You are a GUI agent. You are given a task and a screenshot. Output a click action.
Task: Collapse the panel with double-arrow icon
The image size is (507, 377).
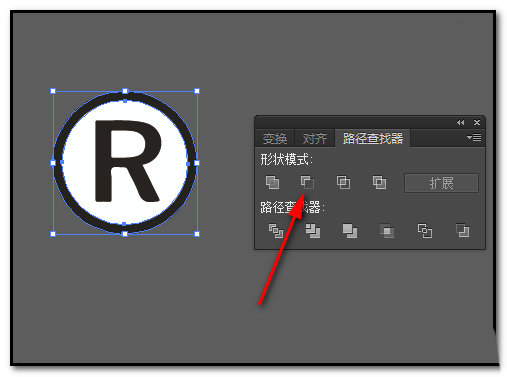461,123
